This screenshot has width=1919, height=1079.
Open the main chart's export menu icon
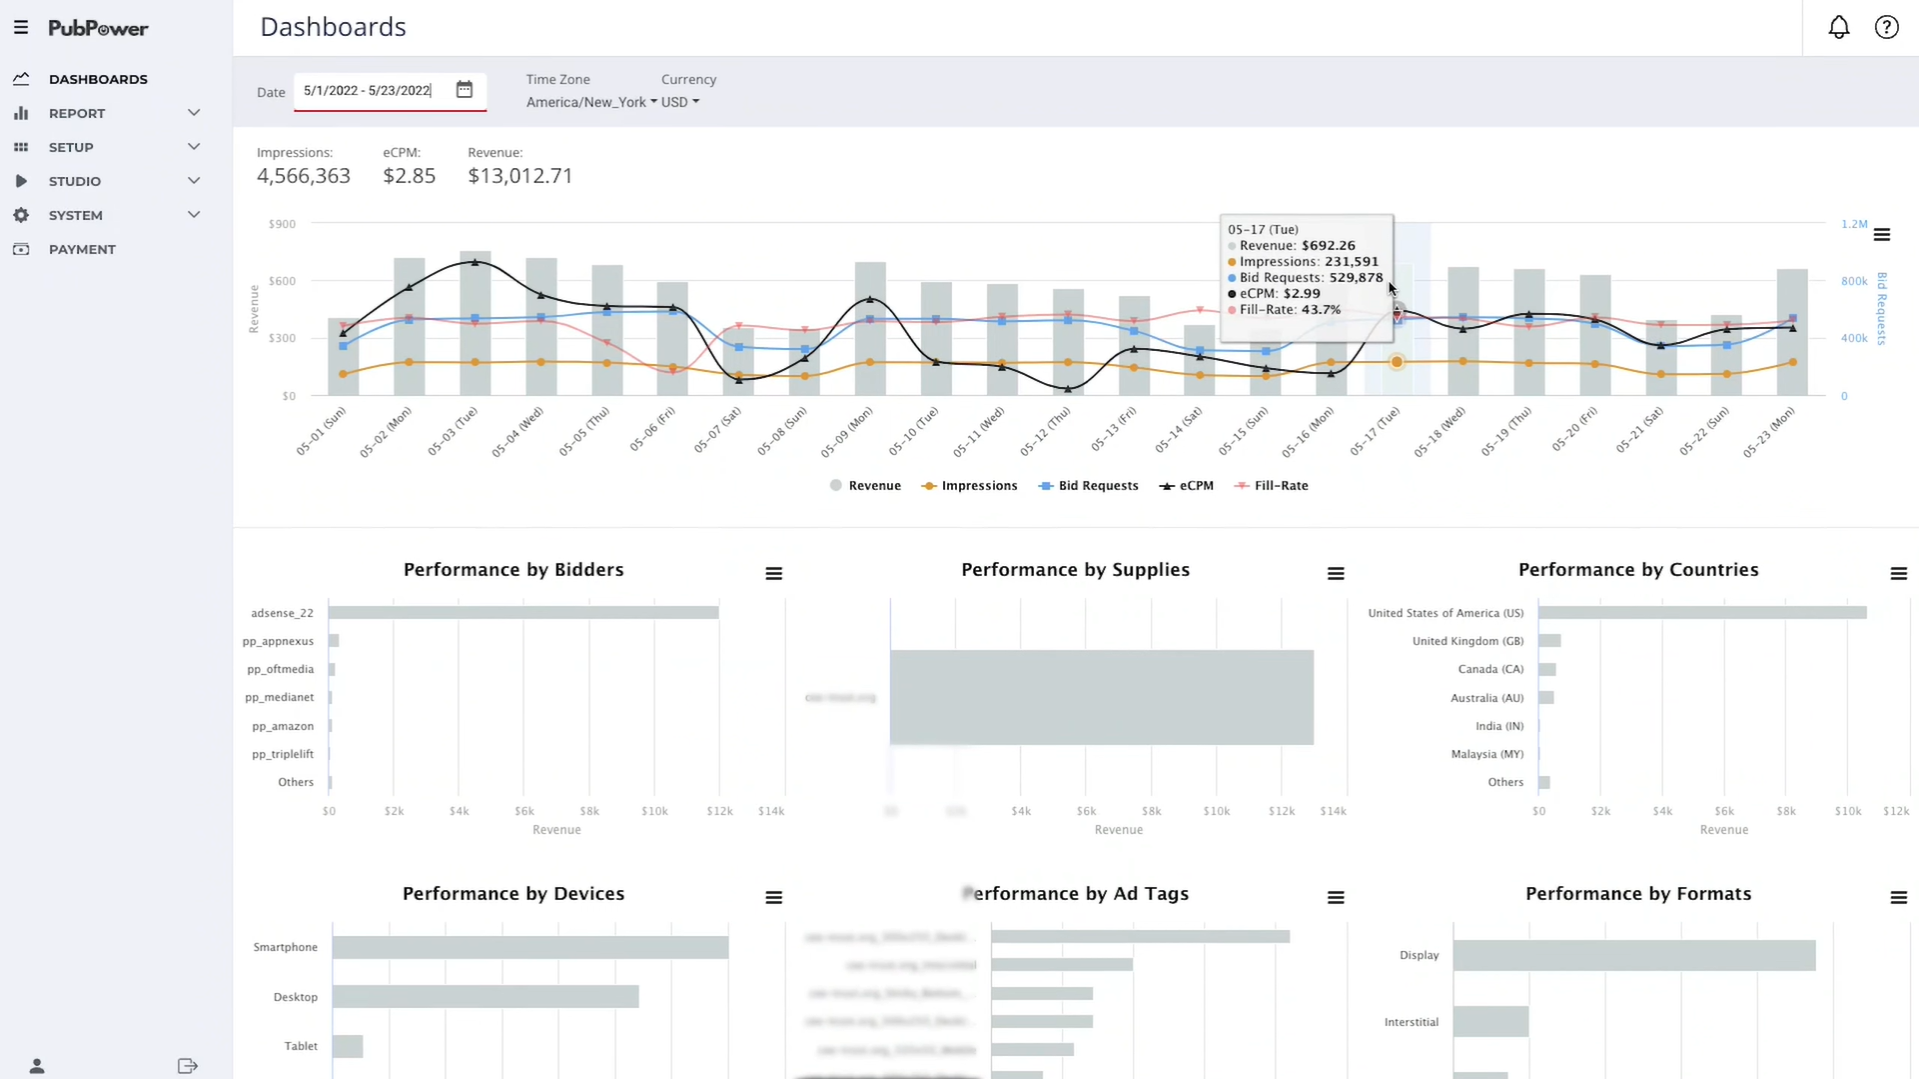pyautogui.click(x=1883, y=233)
